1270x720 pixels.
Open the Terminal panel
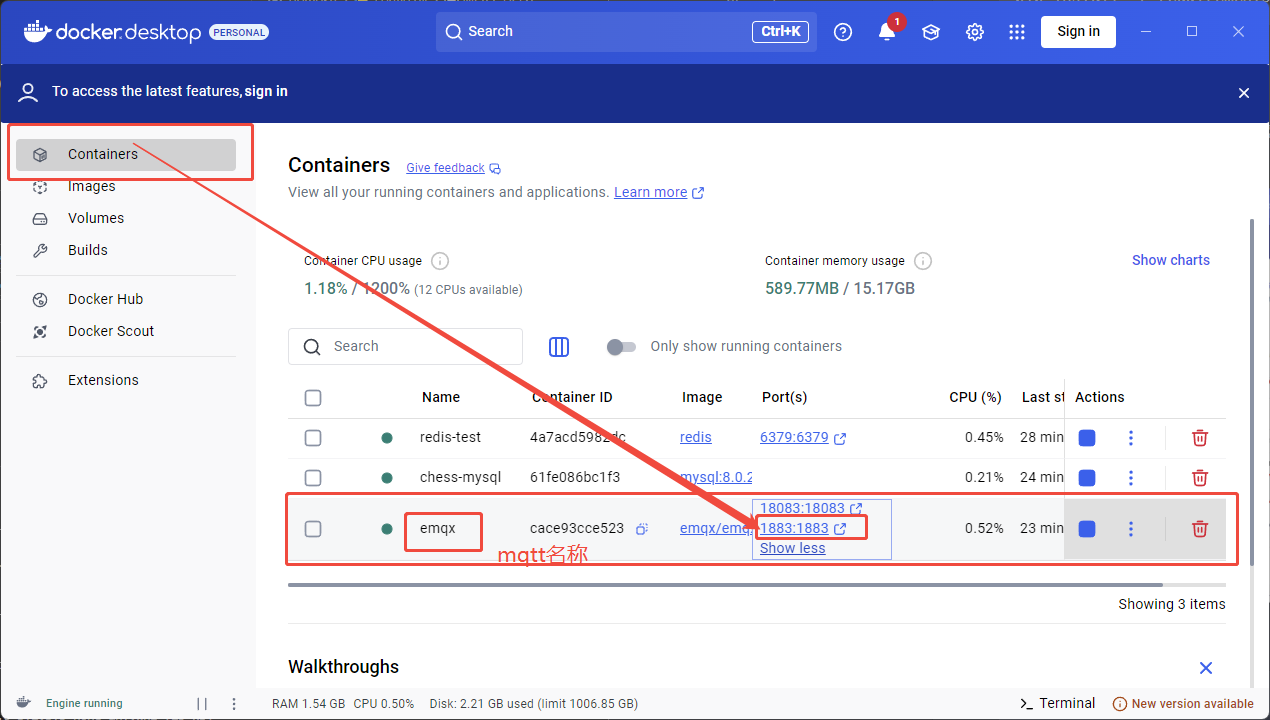[1057, 703]
